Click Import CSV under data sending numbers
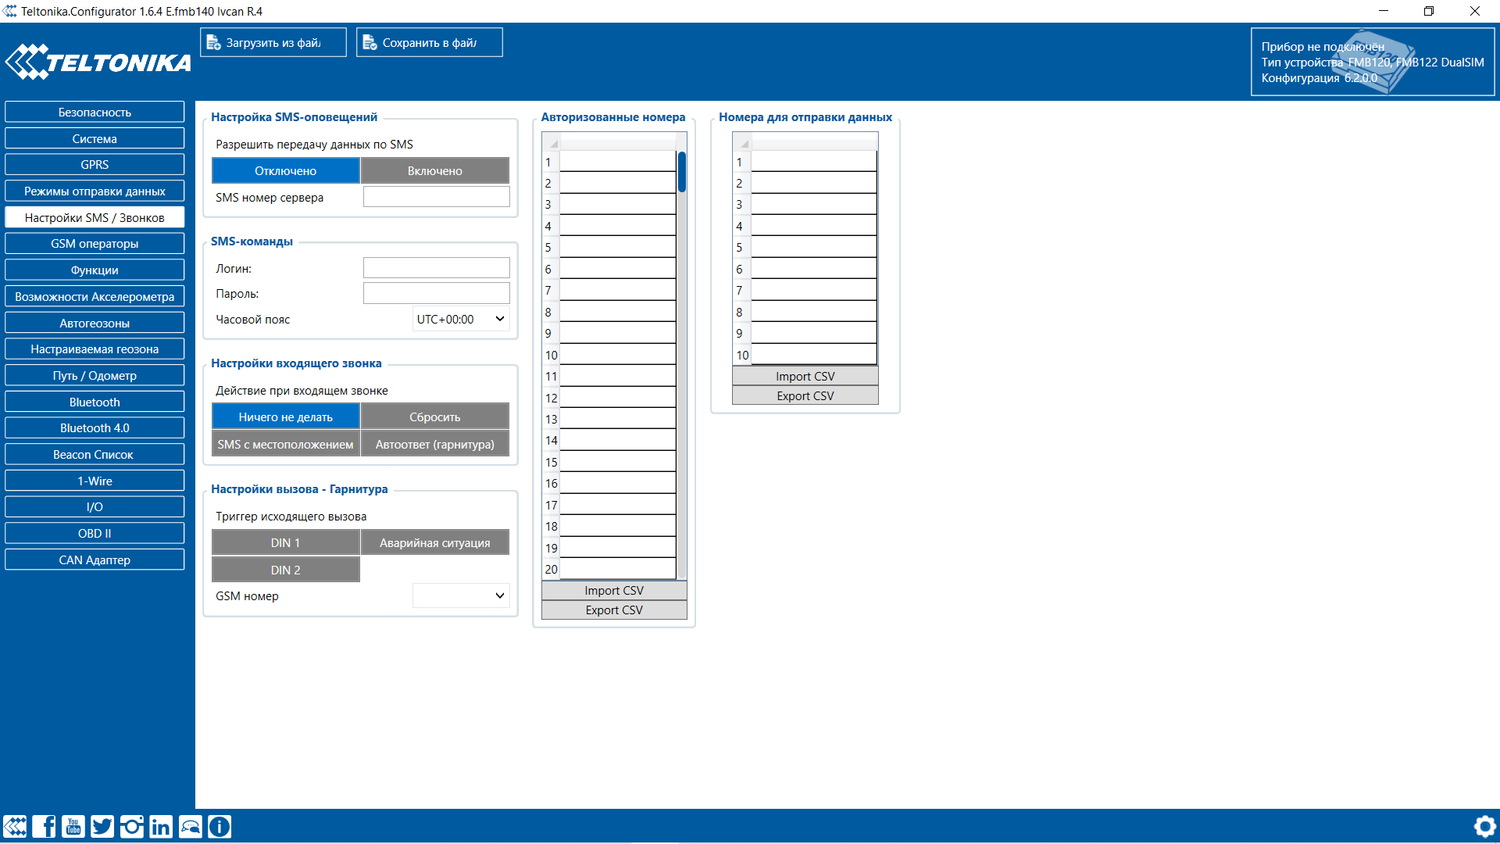The height and width of the screenshot is (844, 1500). pos(805,377)
